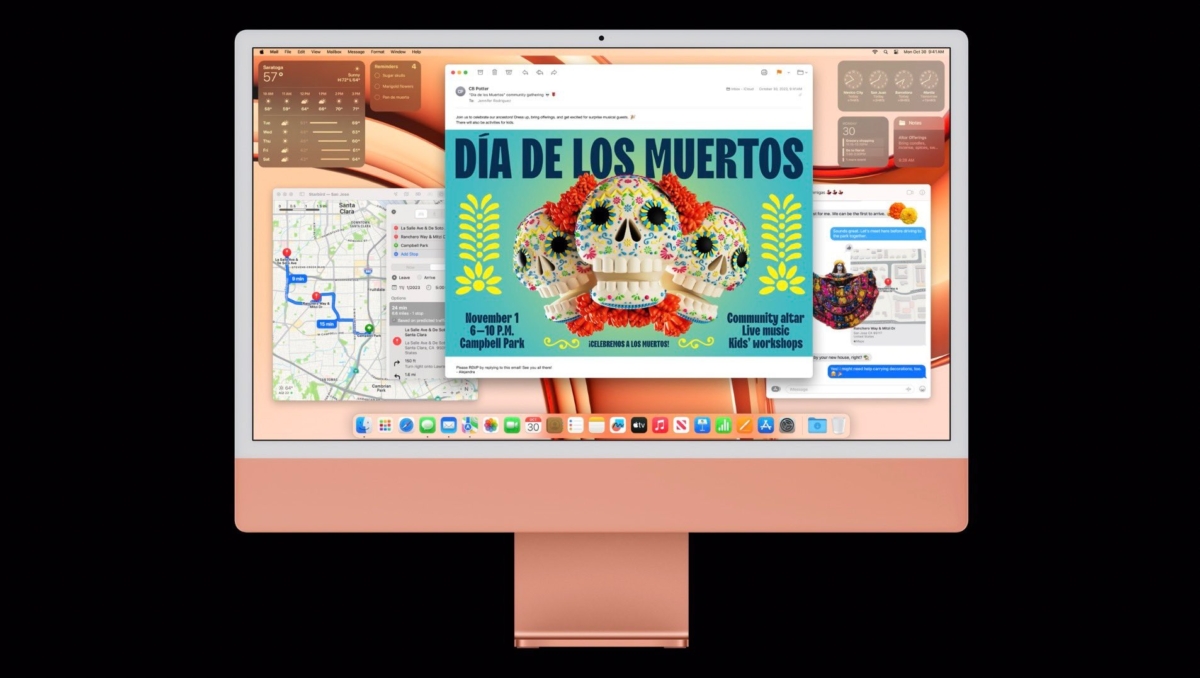Open the Format menu in menu bar

[377, 51]
